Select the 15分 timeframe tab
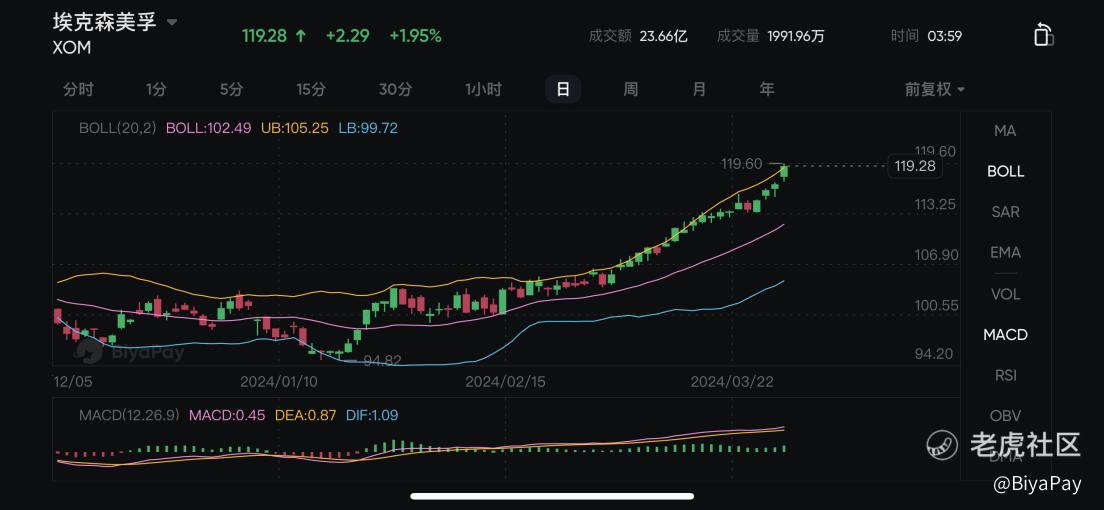The width and height of the screenshot is (1104, 510). (x=310, y=89)
